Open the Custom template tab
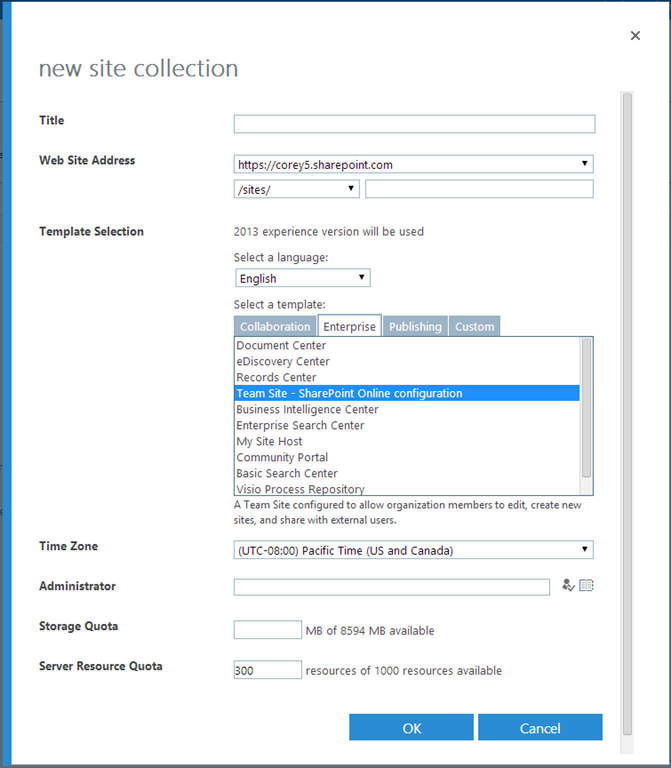Image resolution: width=671 pixels, height=768 pixels. point(475,326)
